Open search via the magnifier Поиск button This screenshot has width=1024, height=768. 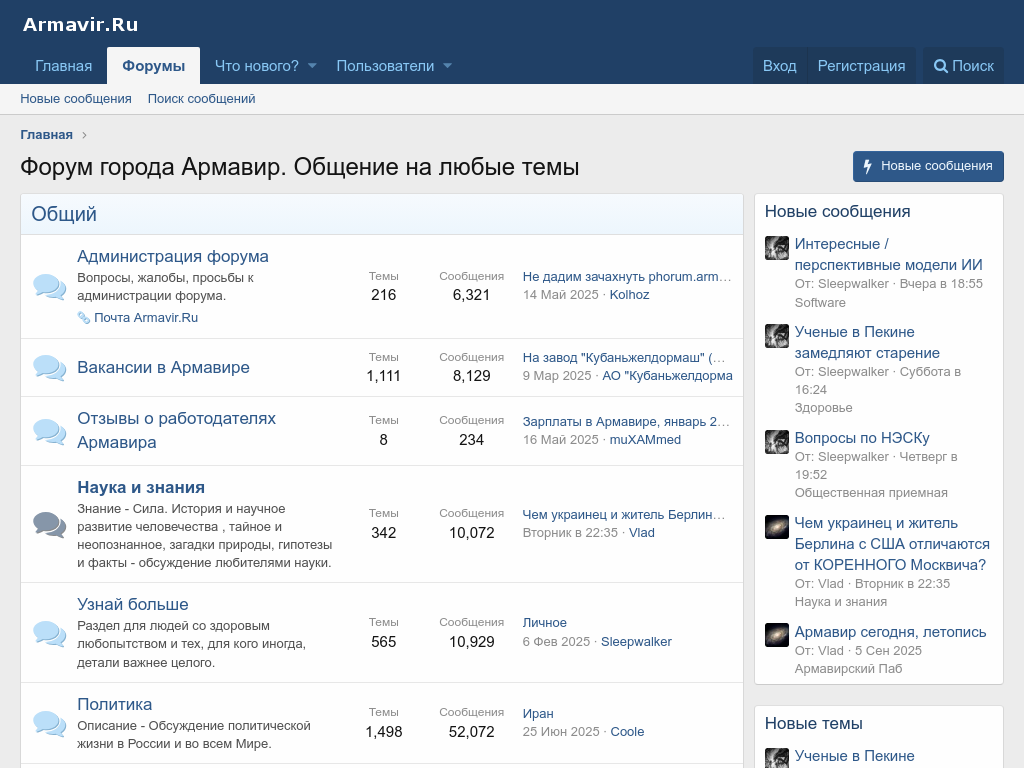[x=963, y=66]
